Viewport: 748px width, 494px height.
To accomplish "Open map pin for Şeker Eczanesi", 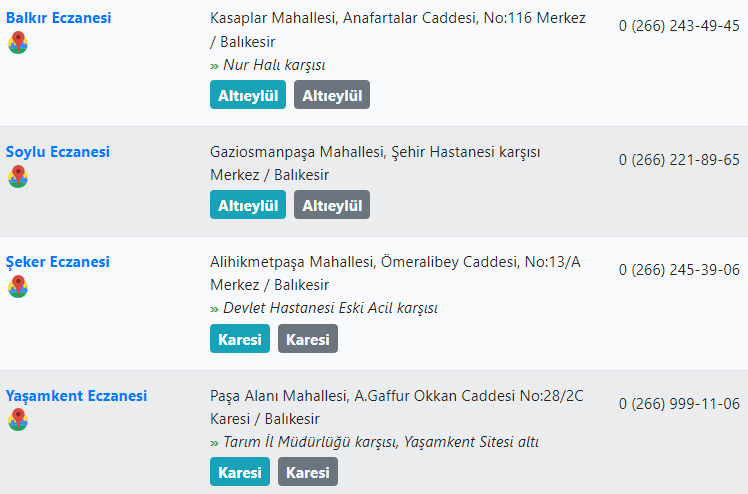I will coord(18,287).
